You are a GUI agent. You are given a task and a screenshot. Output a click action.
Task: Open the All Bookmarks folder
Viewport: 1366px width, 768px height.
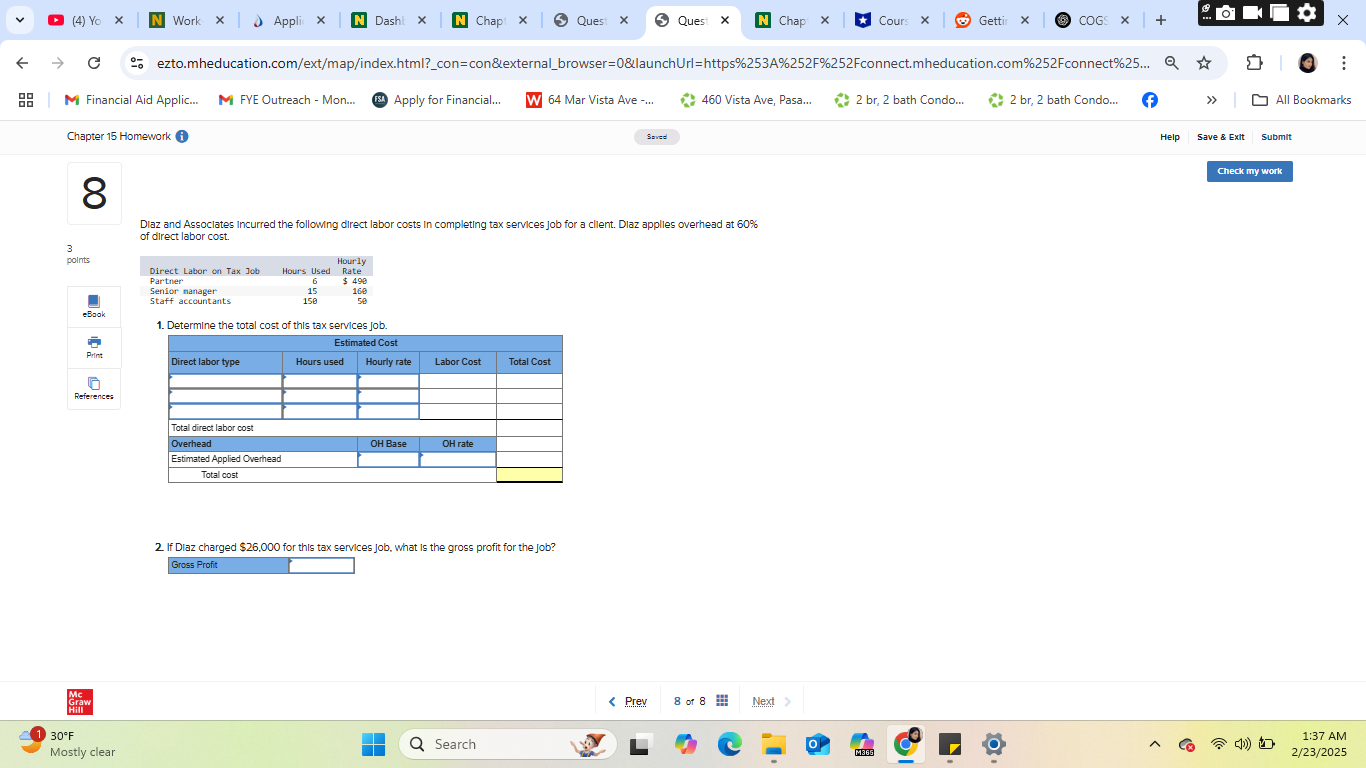(x=1302, y=100)
